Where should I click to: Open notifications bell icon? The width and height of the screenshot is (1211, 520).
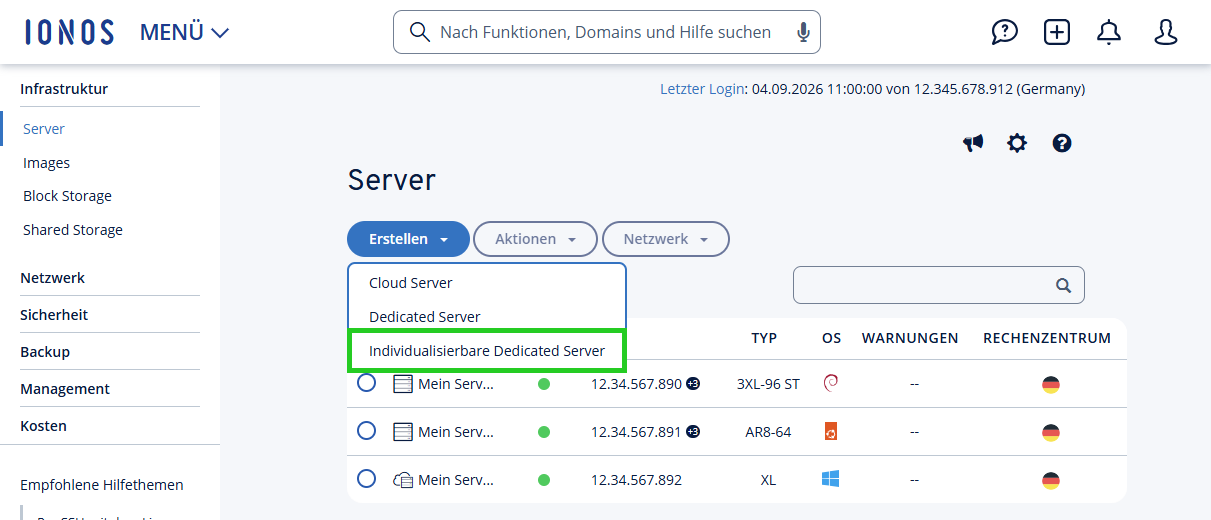click(1109, 32)
